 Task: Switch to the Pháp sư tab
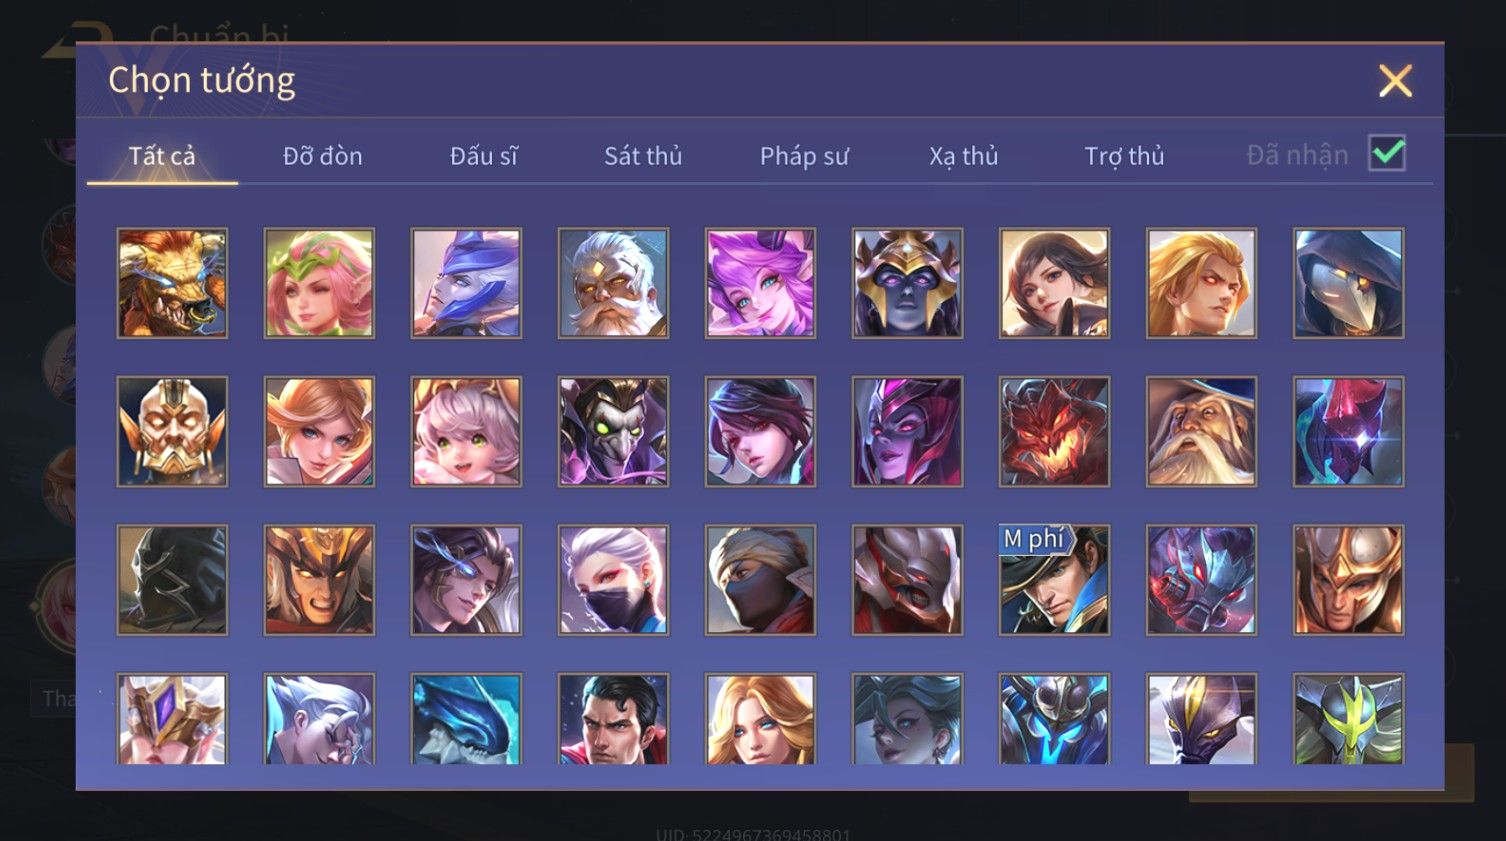point(804,156)
